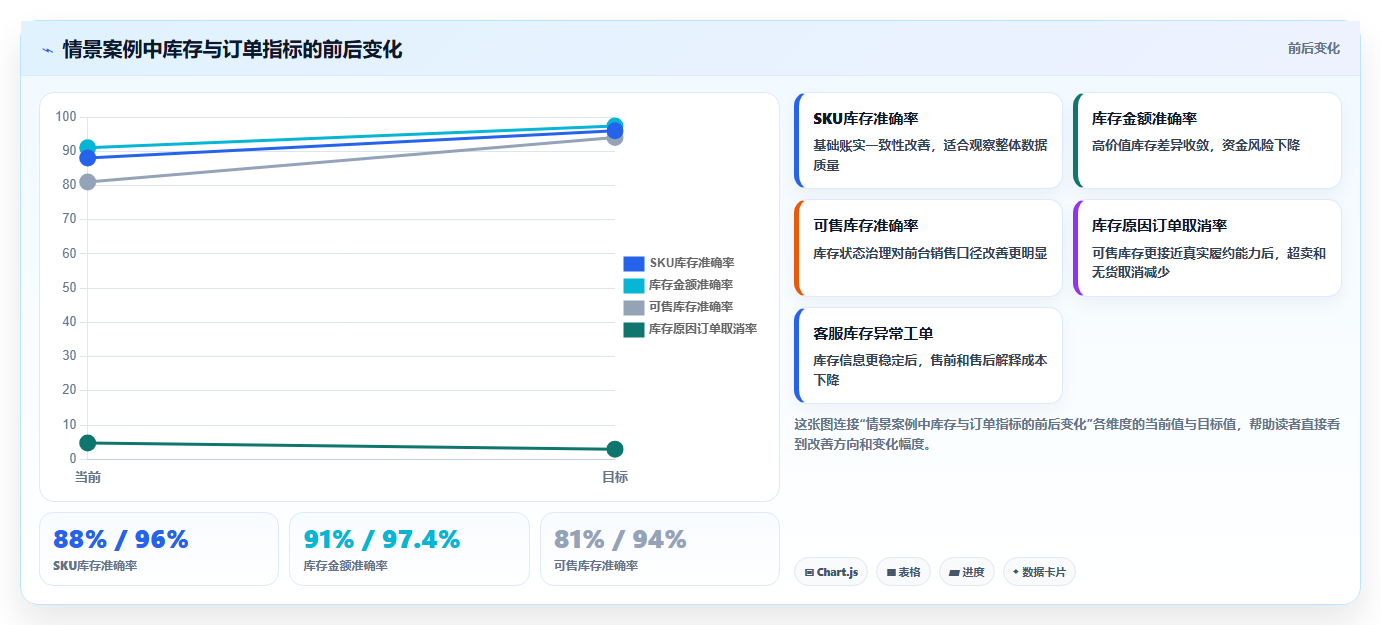Select the green data point at 目标
The height and width of the screenshot is (625, 1381).
pos(615,450)
